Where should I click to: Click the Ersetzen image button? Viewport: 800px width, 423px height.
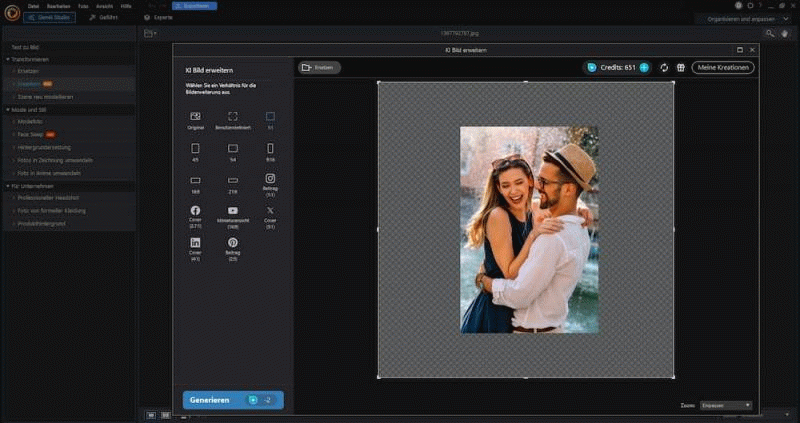[319, 67]
